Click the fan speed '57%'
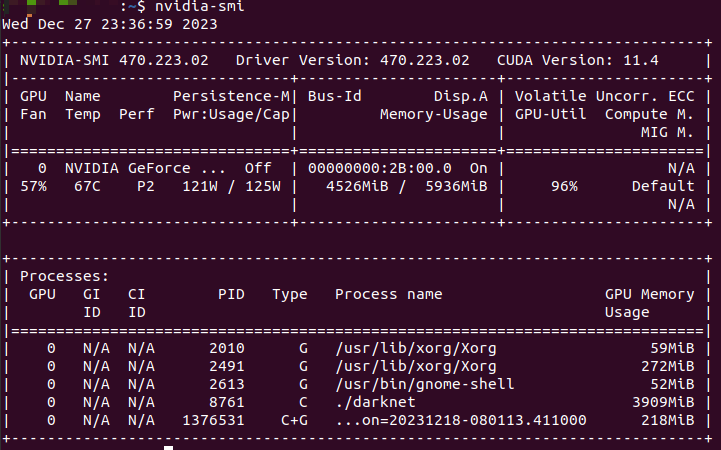The image size is (721, 450). pyautogui.click(x=34, y=186)
